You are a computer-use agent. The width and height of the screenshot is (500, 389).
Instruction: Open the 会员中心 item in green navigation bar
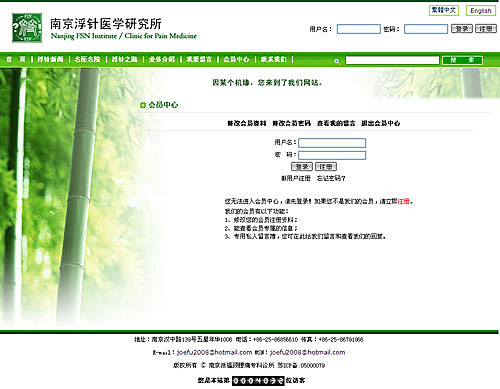click(236, 59)
